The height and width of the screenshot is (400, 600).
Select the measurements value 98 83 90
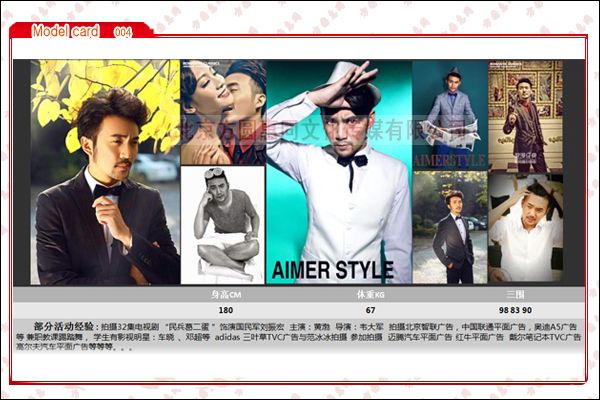coord(515,310)
